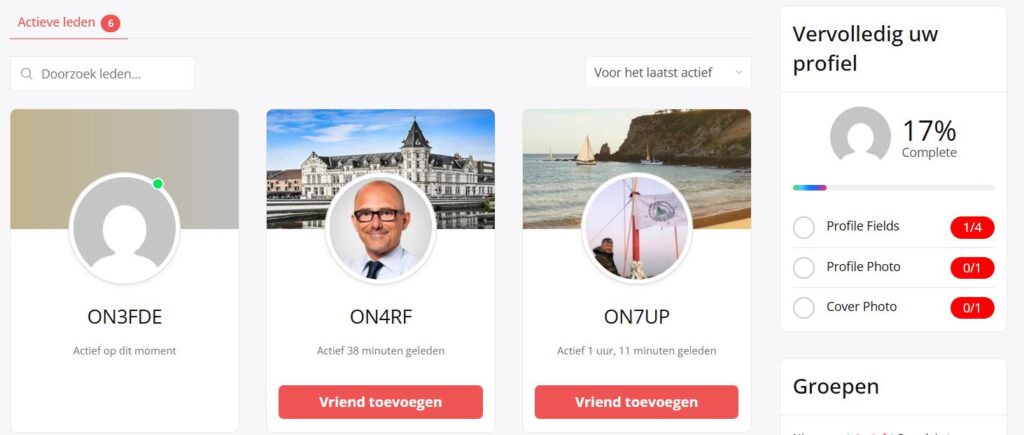This screenshot has width=1024, height=435.
Task: Open the Voor het laatst actief dropdown
Action: 668,72
